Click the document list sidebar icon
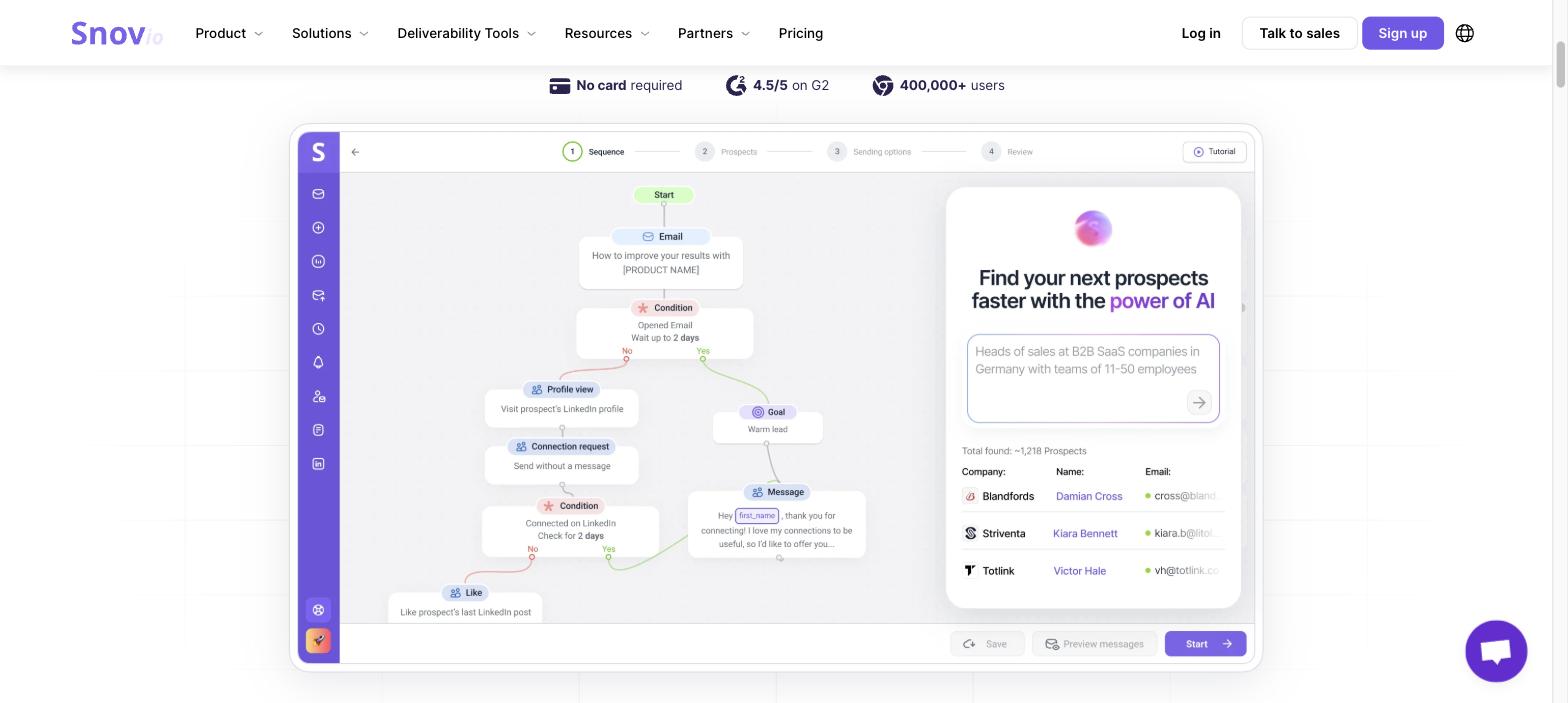 pos(318,430)
